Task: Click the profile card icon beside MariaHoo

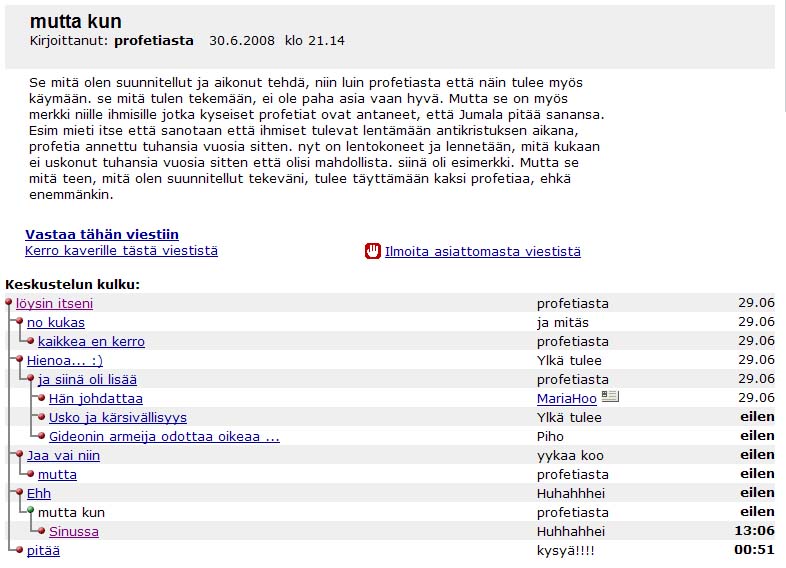Action: pyautogui.click(x=610, y=397)
